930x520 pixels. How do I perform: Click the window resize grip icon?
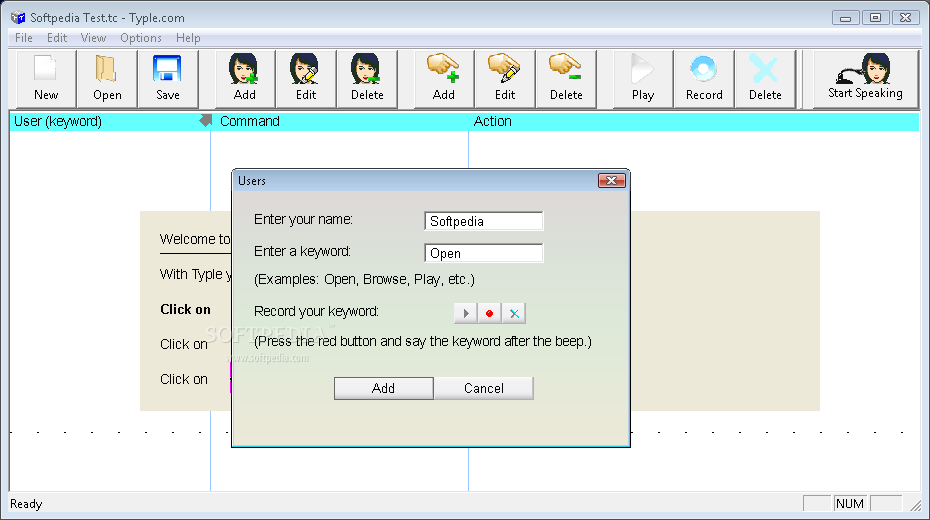pos(916,505)
